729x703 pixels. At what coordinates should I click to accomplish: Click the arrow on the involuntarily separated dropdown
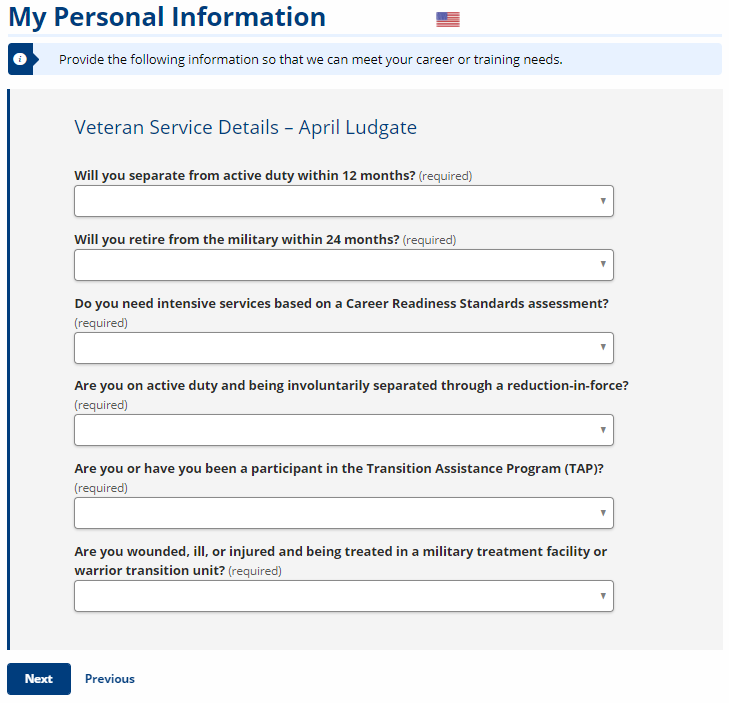[603, 430]
